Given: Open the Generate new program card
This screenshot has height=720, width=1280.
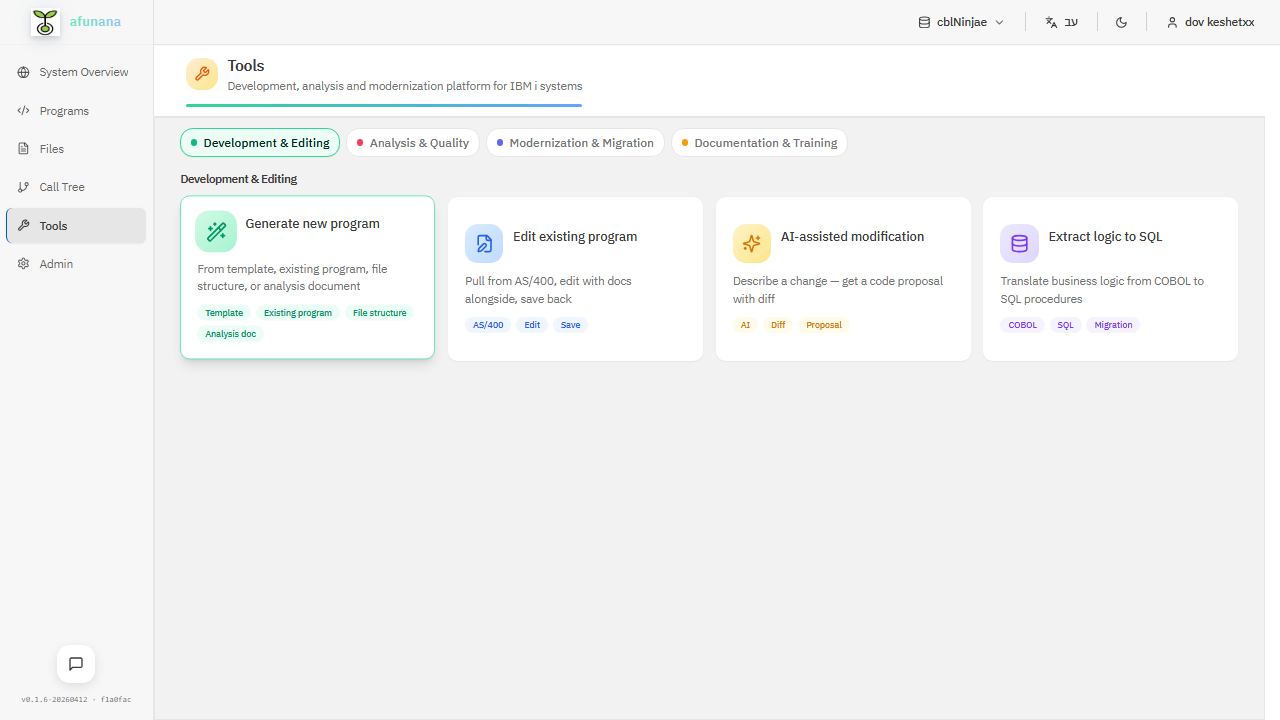Looking at the screenshot, I should tap(307, 277).
